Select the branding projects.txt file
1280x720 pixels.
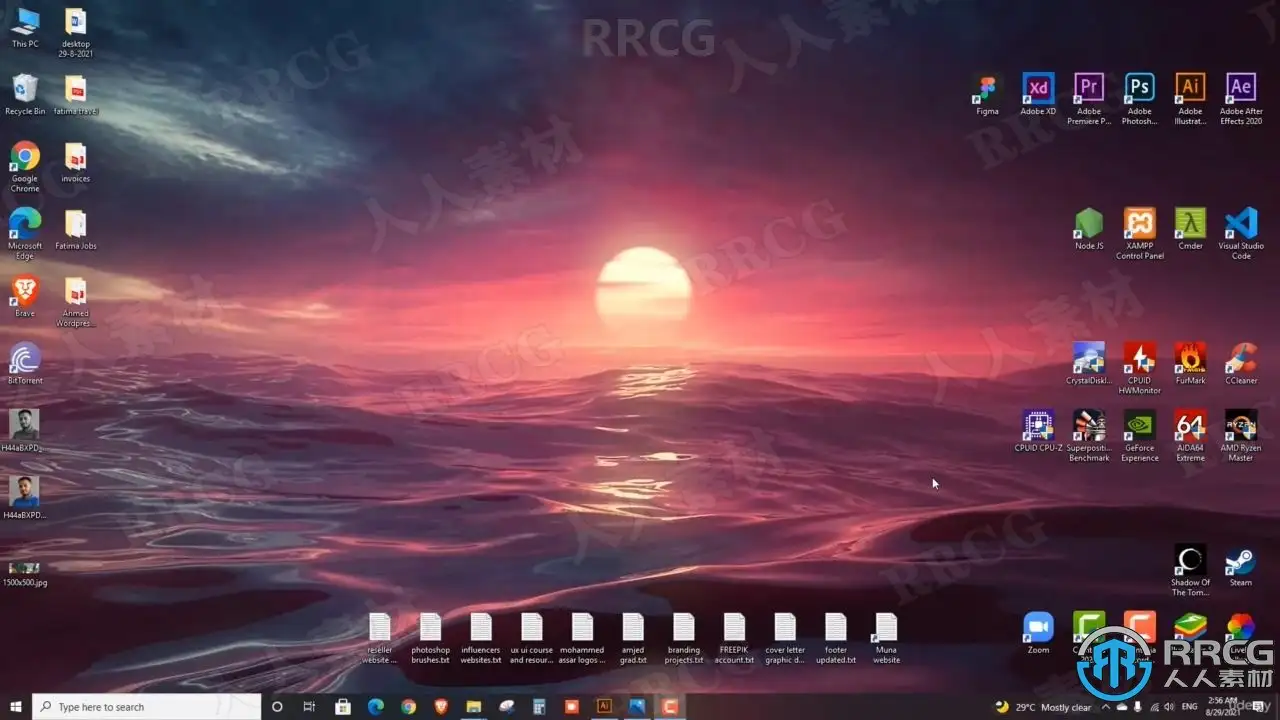(x=684, y=638)
